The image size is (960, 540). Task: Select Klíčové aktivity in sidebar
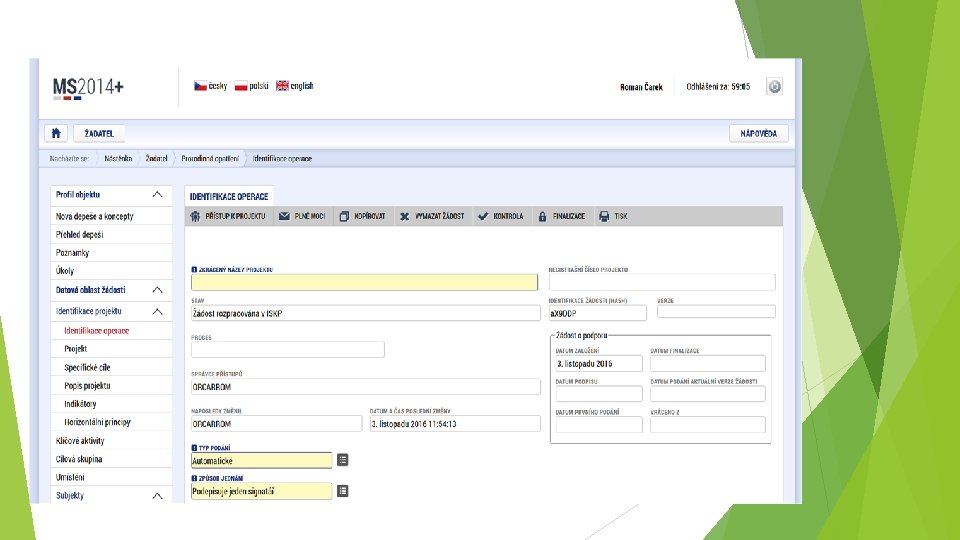pos(80,441)
